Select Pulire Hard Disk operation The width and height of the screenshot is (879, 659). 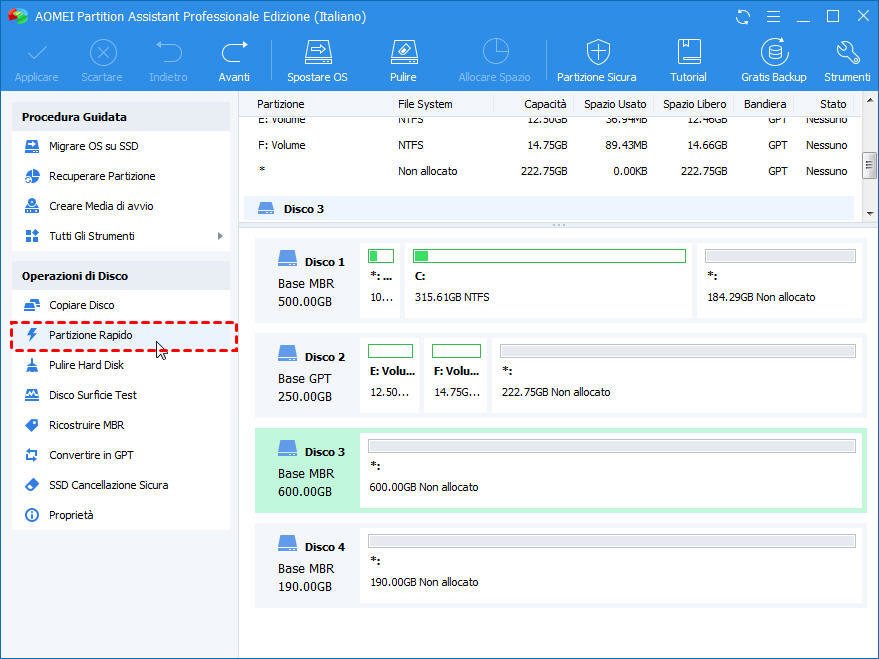(x=121, y=365)
